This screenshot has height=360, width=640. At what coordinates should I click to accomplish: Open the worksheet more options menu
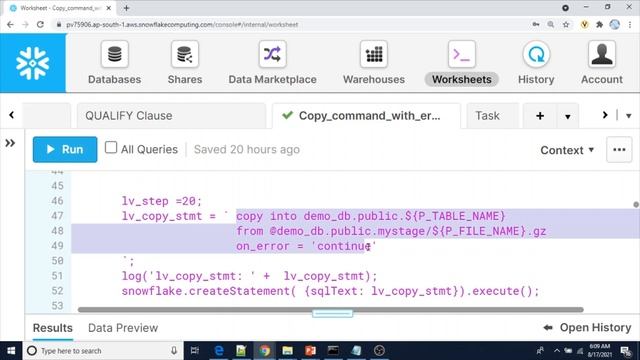[619, 150]
